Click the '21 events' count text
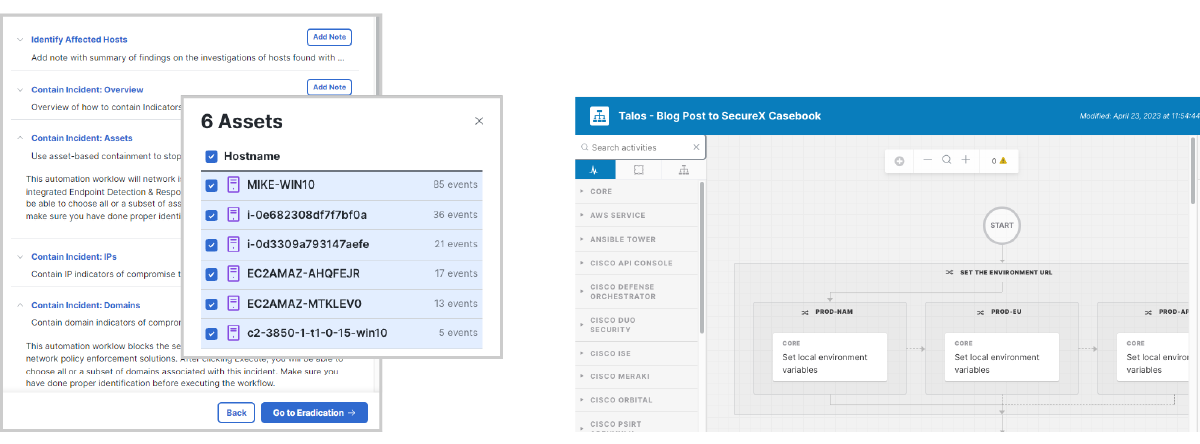Image resolution: width=1200 pixels, height=444 pixels. (x=456, y=244)
